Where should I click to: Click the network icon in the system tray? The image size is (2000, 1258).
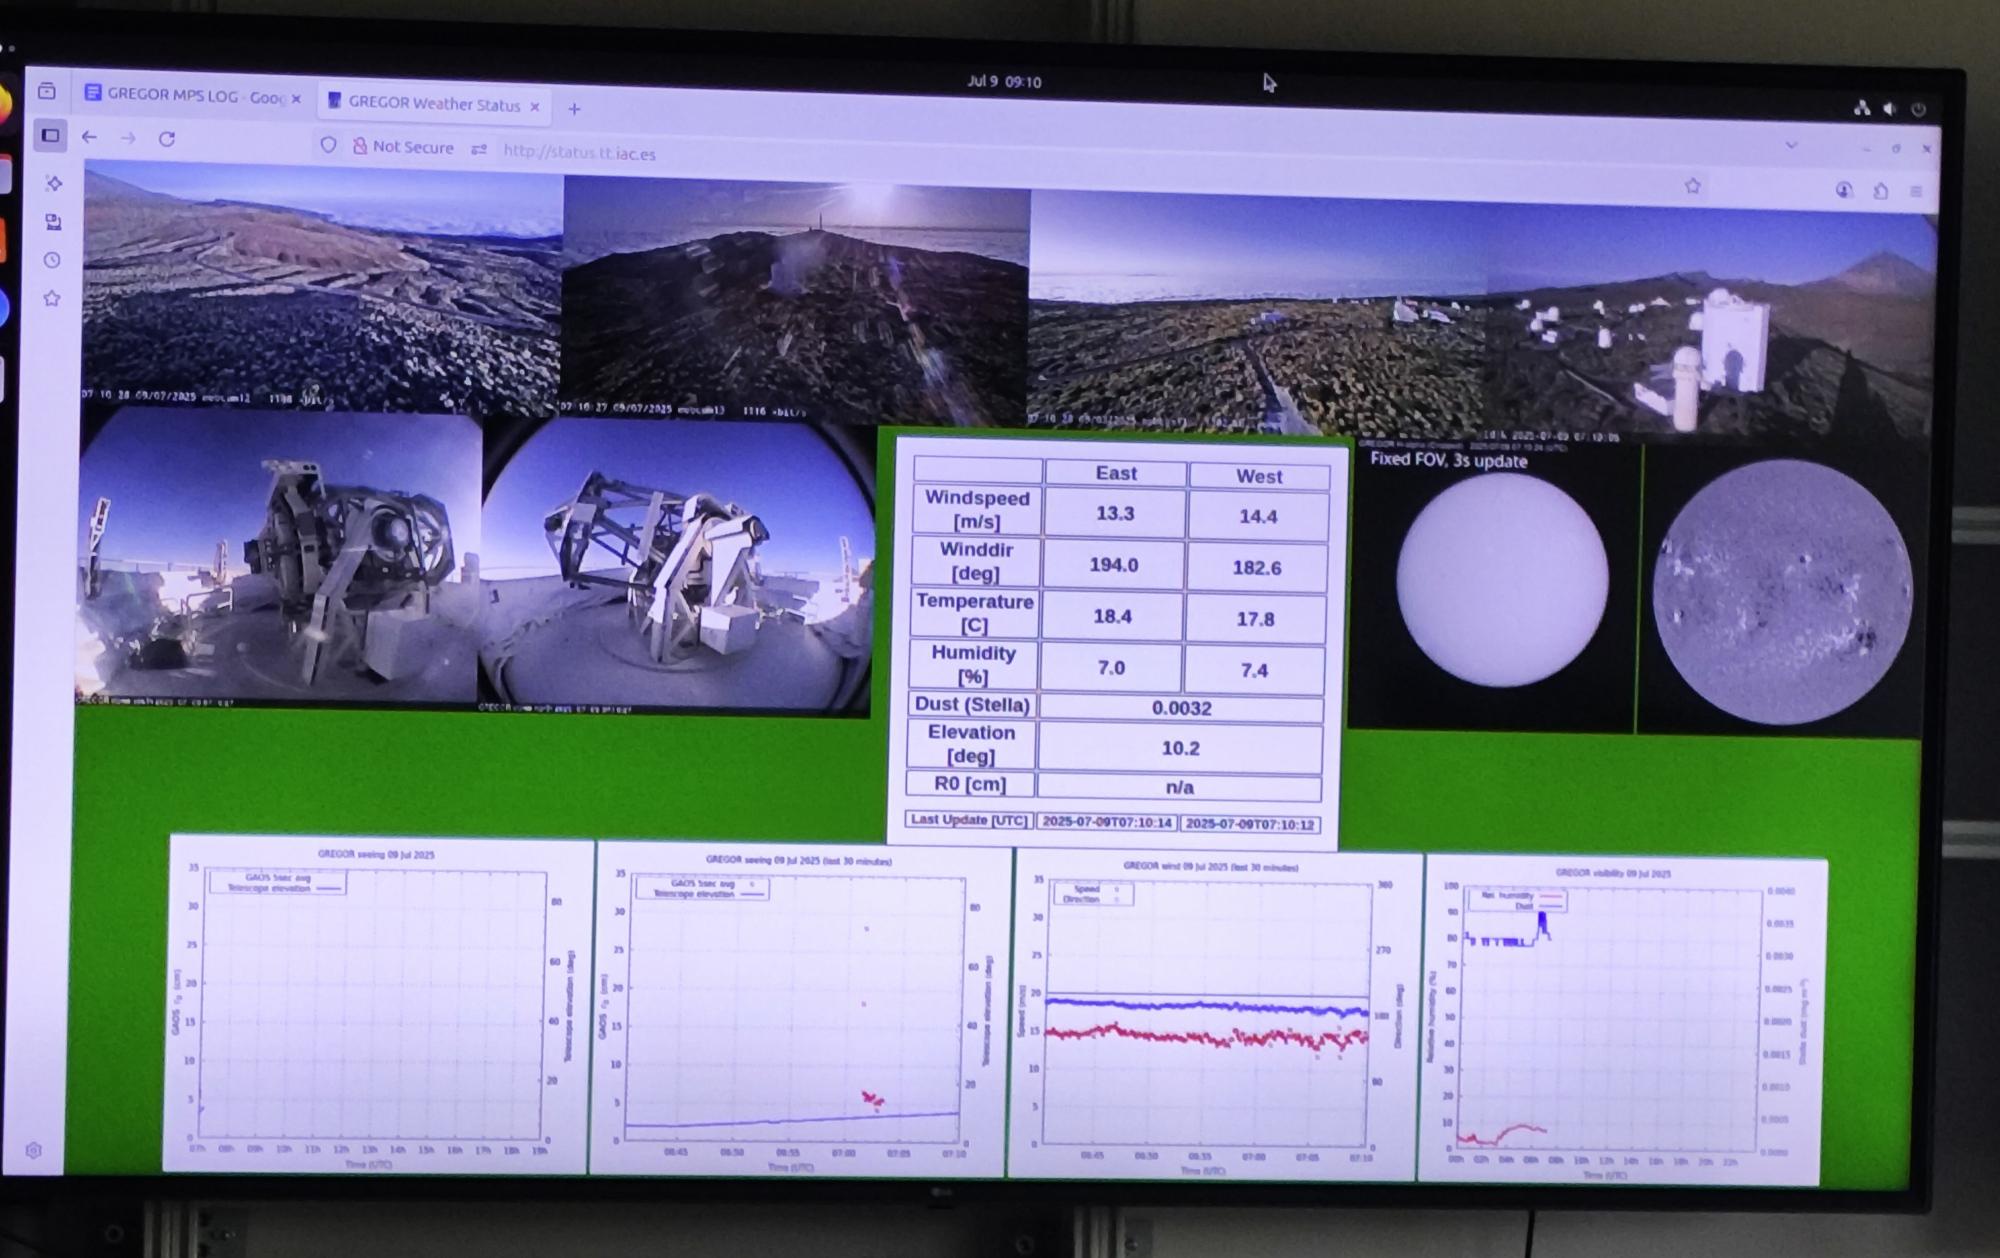(1863, 107)
